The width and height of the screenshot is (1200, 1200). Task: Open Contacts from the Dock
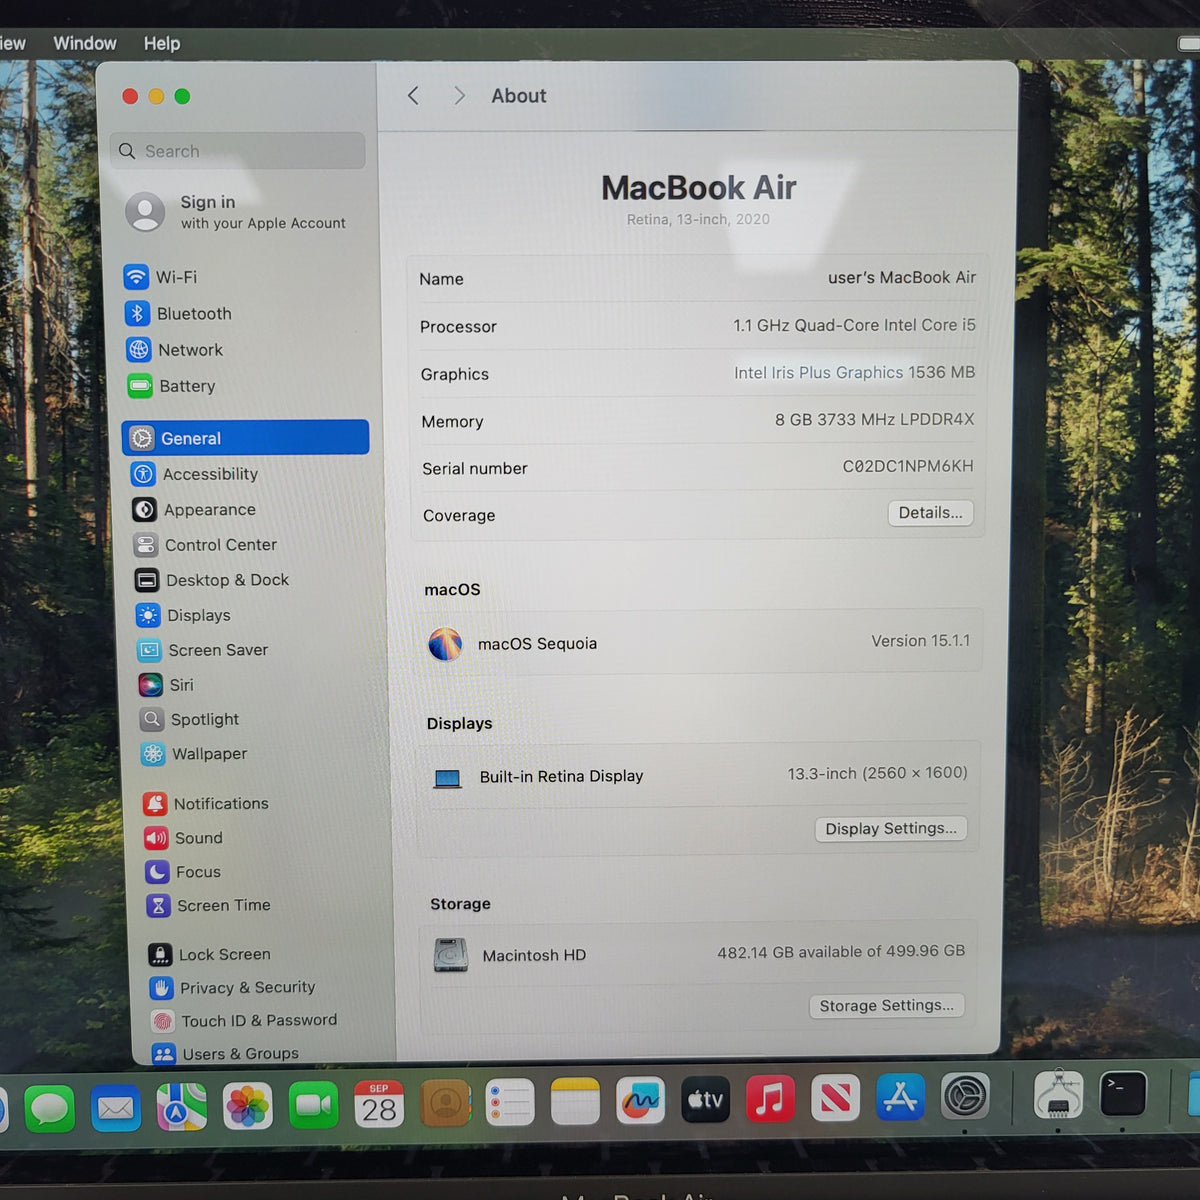tap(445, 1103)
